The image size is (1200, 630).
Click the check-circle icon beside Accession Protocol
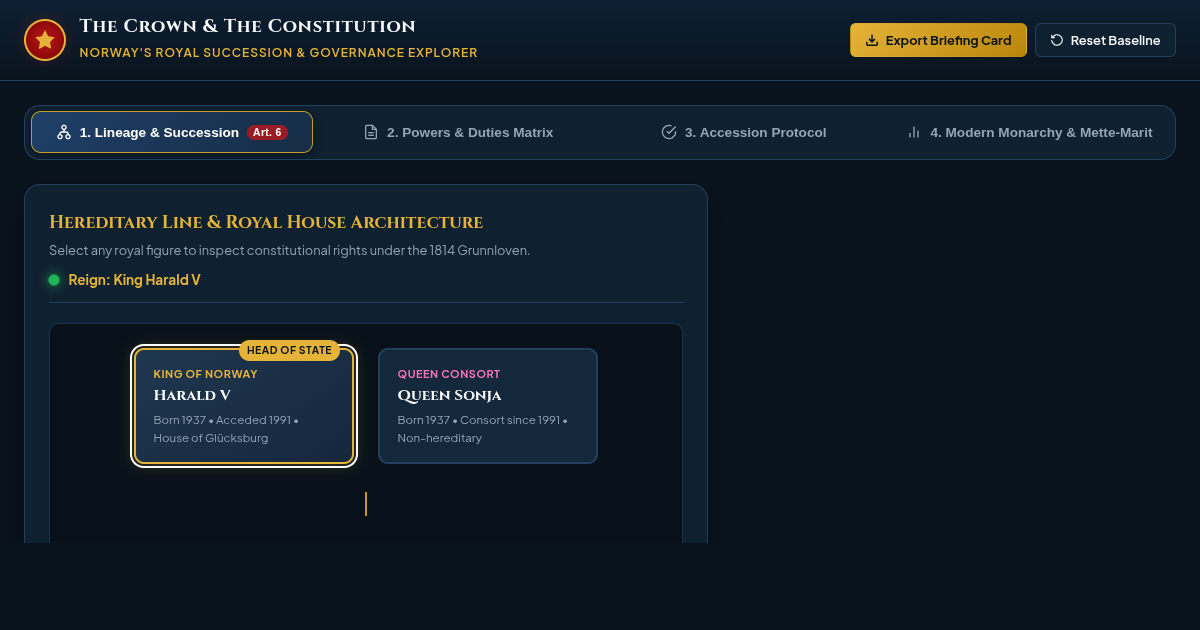pos(669,132)
